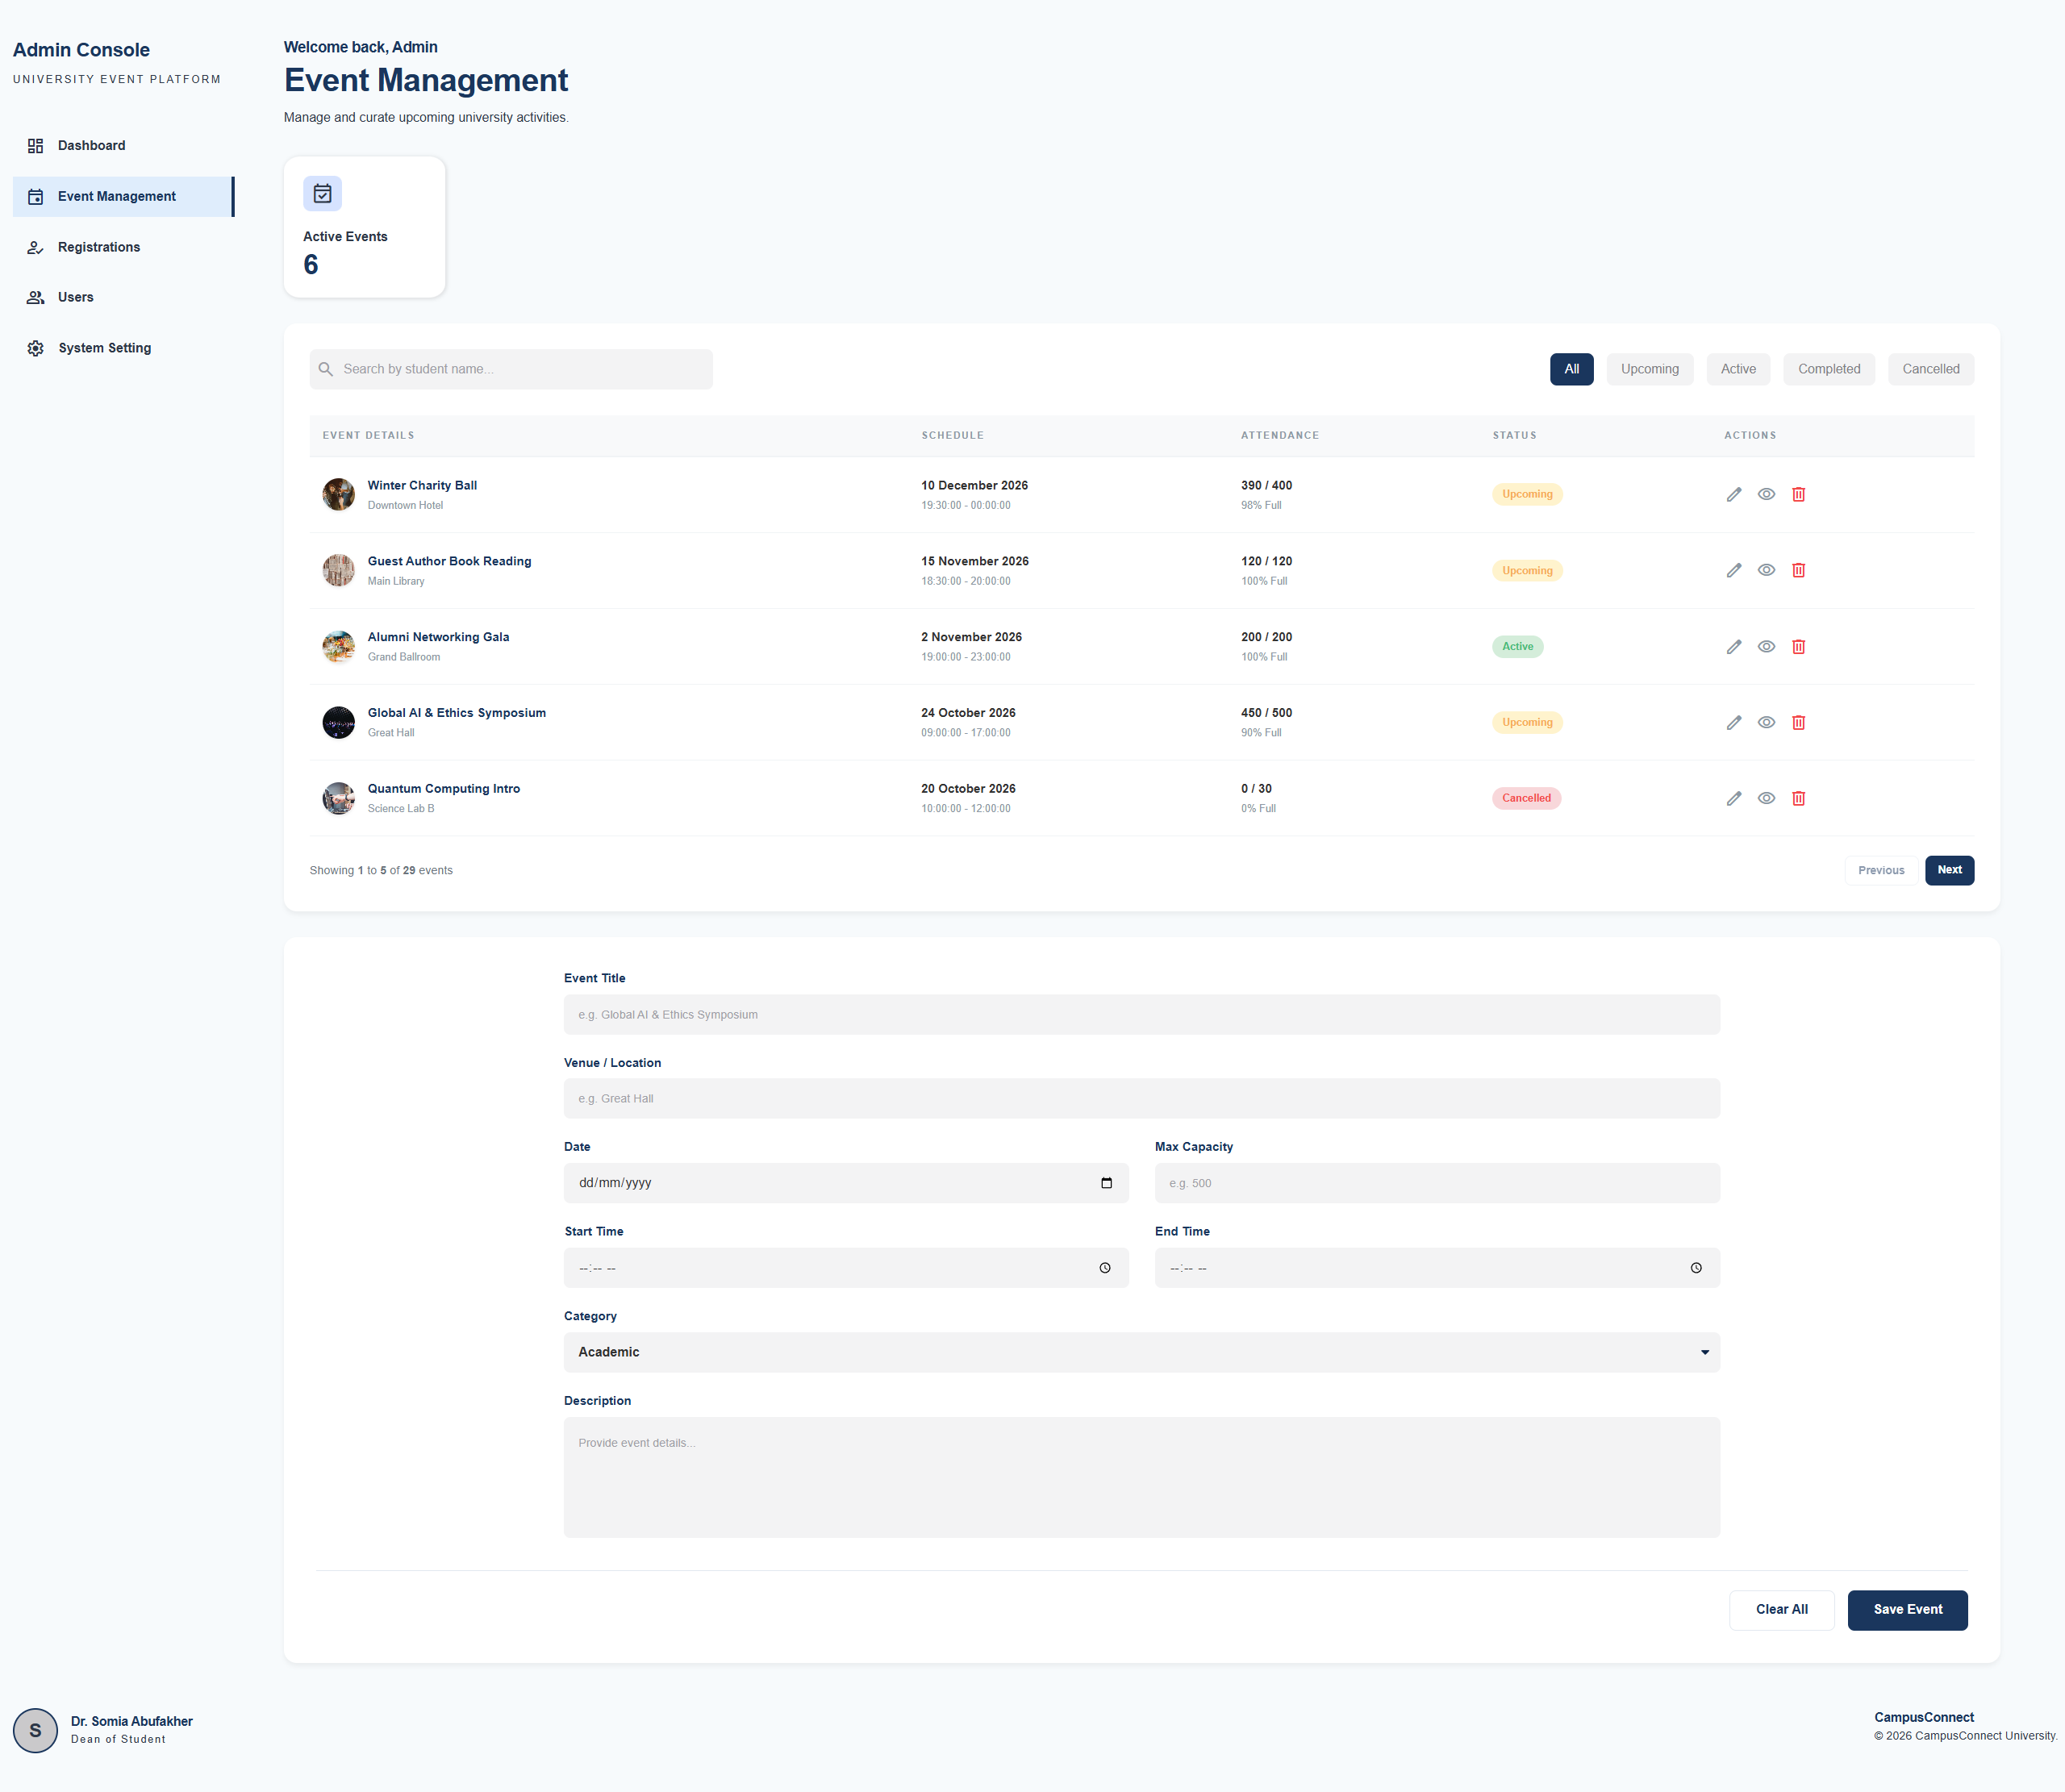Click the Active Events calendar icon

coord(322,193)
